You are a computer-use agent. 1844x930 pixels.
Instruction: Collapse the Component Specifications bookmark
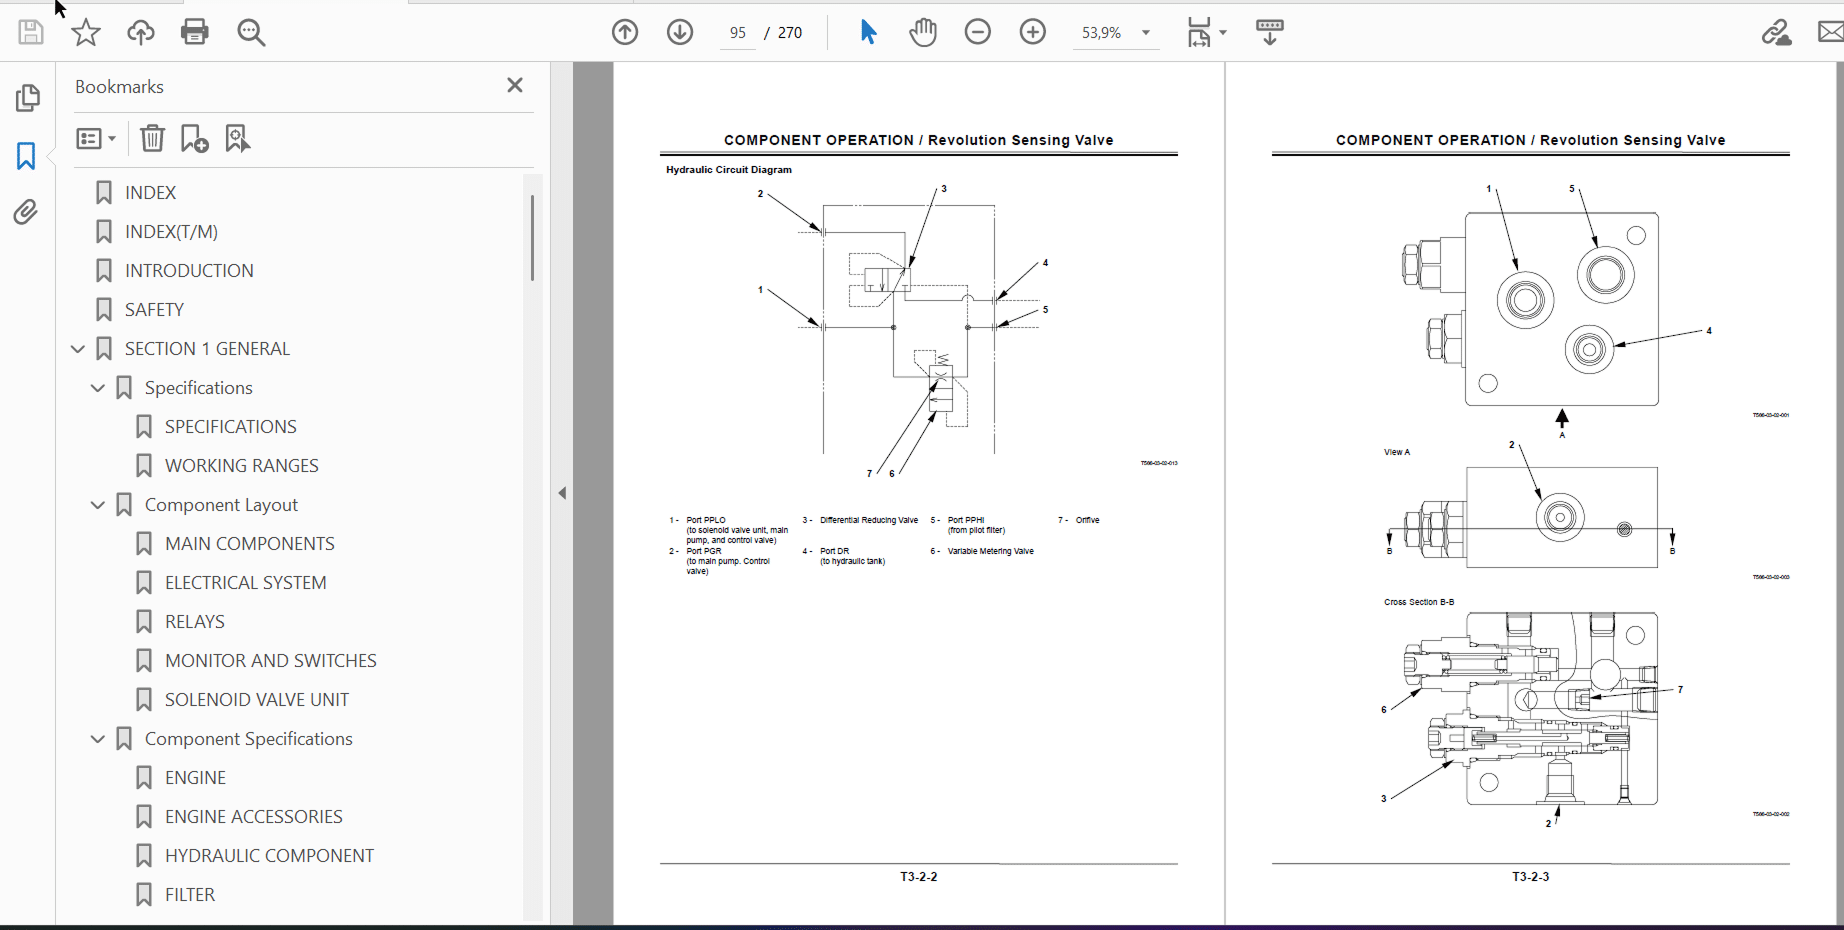click(97, 738)
